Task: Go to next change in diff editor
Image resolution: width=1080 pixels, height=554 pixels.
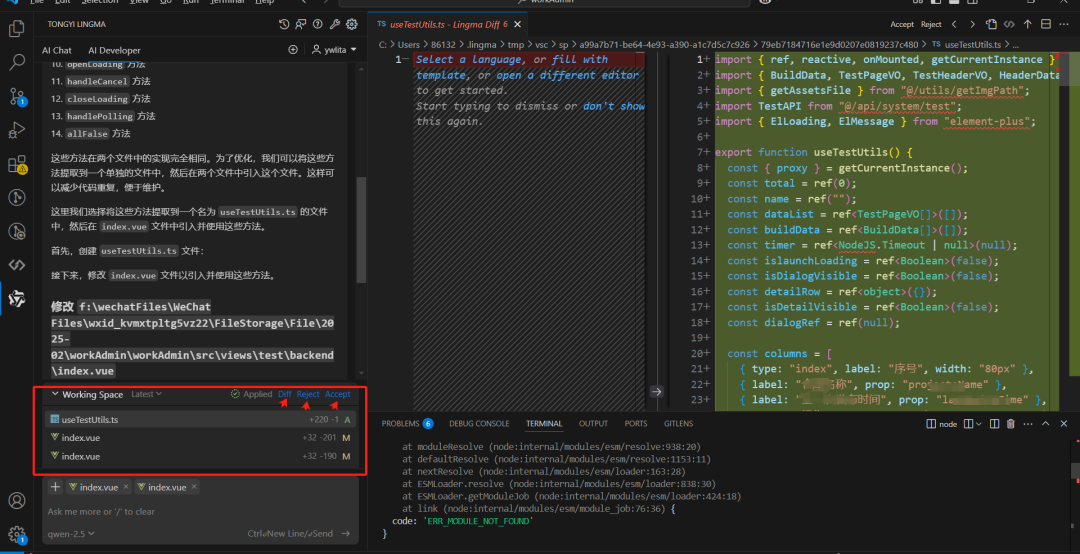Action: click(972, 24)
